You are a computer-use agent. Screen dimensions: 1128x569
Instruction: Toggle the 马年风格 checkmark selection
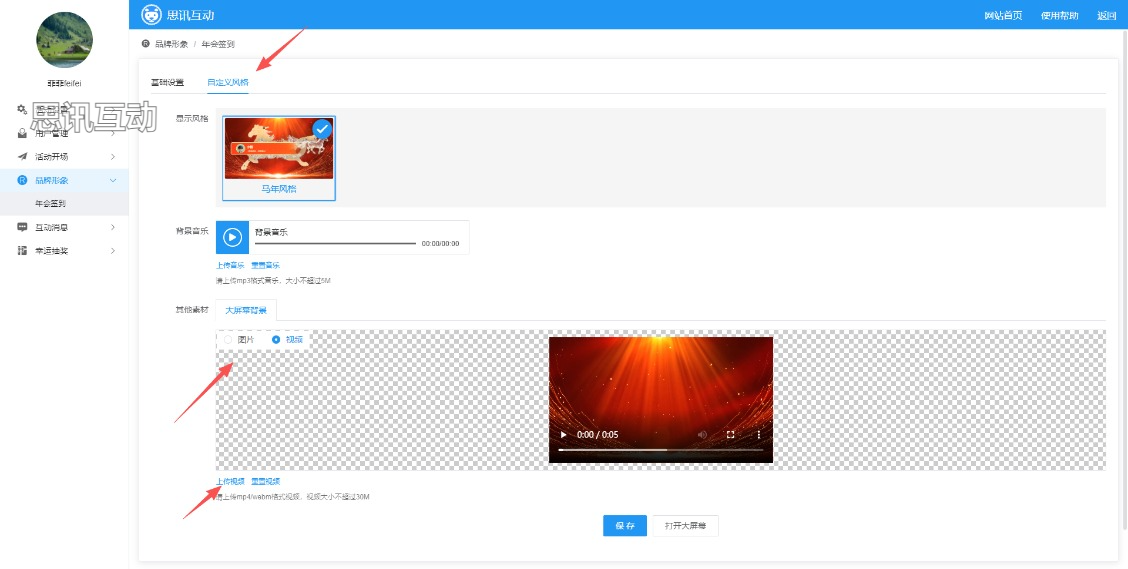coord(321,129)
